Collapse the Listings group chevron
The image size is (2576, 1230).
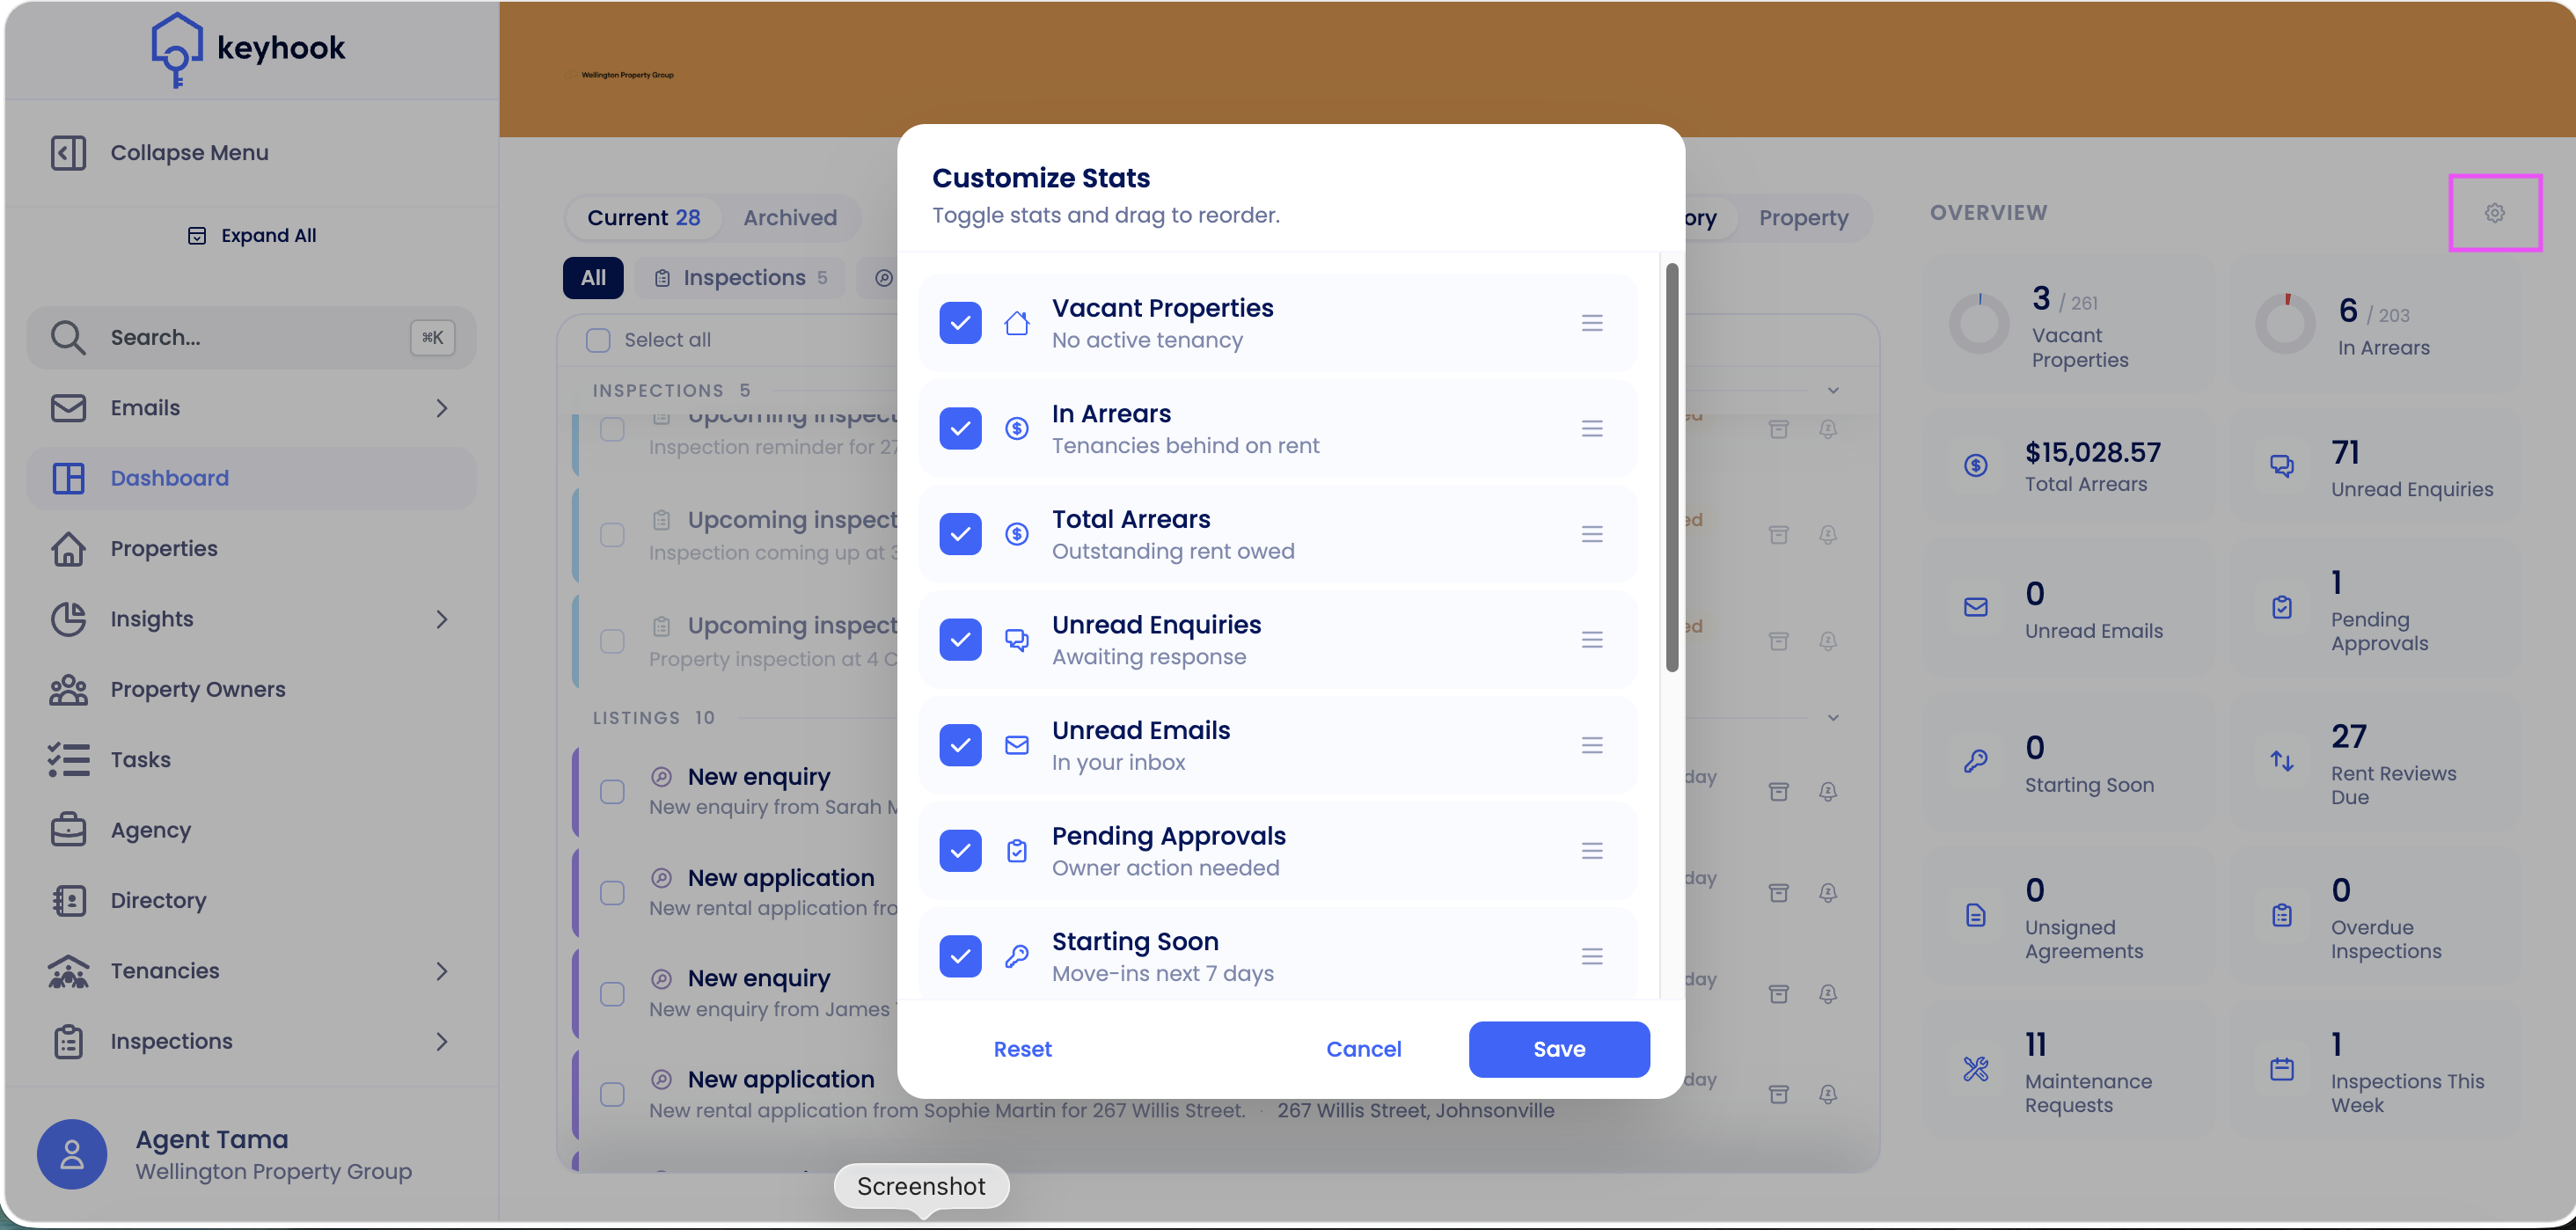[1832, 717]
